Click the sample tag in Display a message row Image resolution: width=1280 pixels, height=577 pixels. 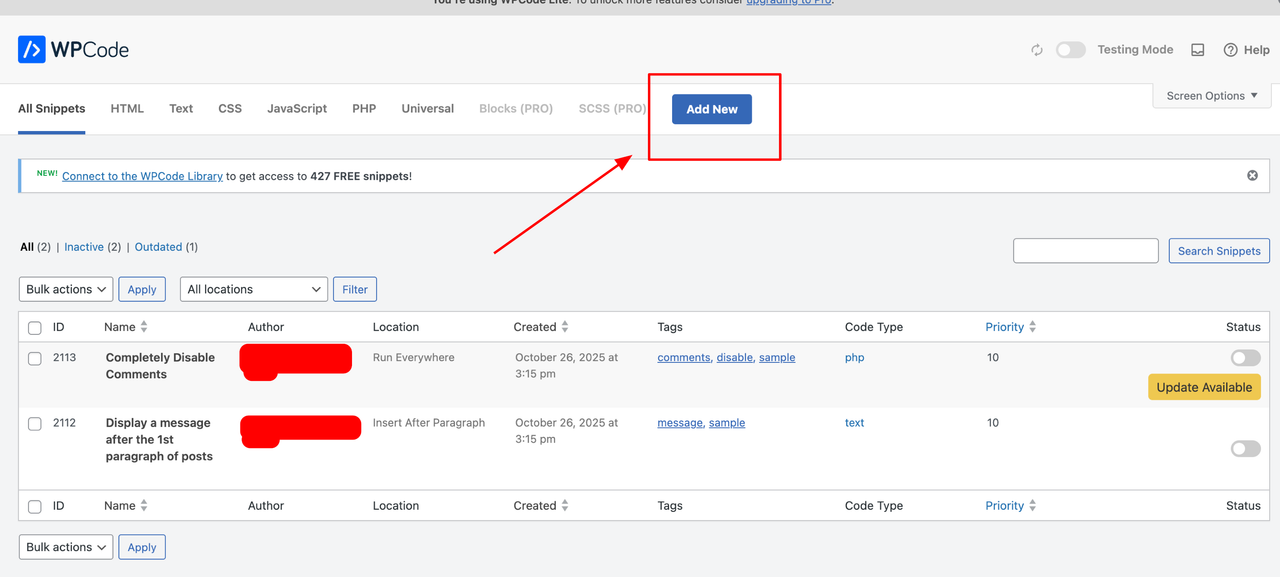coord(727,423)
